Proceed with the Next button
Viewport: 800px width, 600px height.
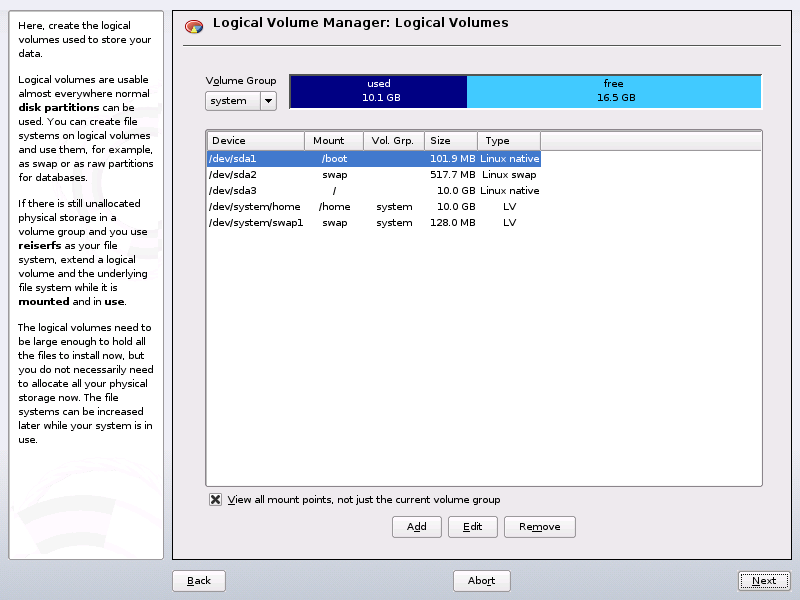764,581
